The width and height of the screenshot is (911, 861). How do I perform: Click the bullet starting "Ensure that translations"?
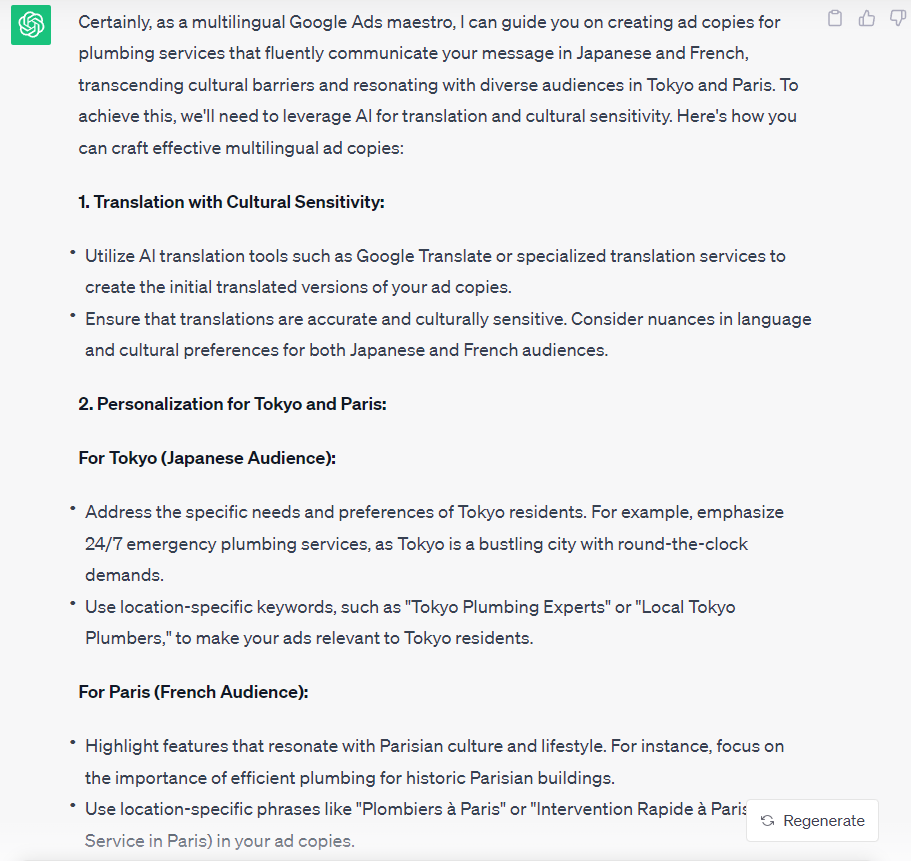[448, 335]
